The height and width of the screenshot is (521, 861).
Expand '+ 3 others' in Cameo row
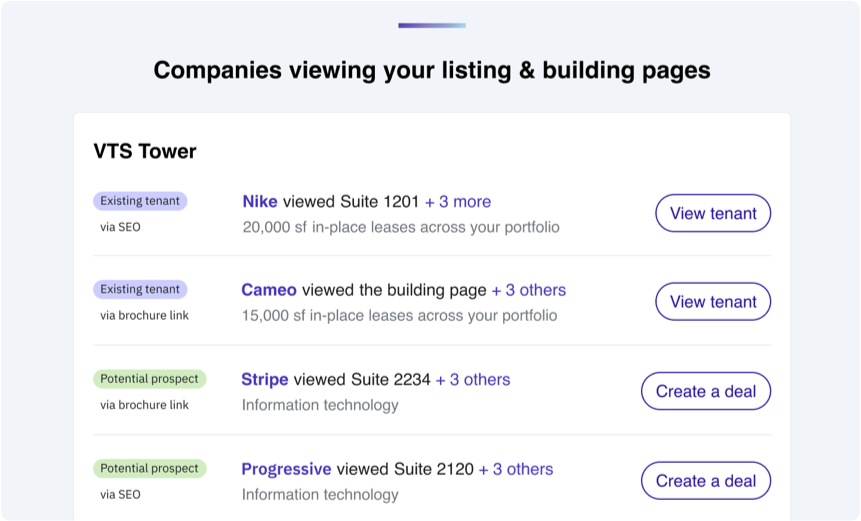pos(528,290)
